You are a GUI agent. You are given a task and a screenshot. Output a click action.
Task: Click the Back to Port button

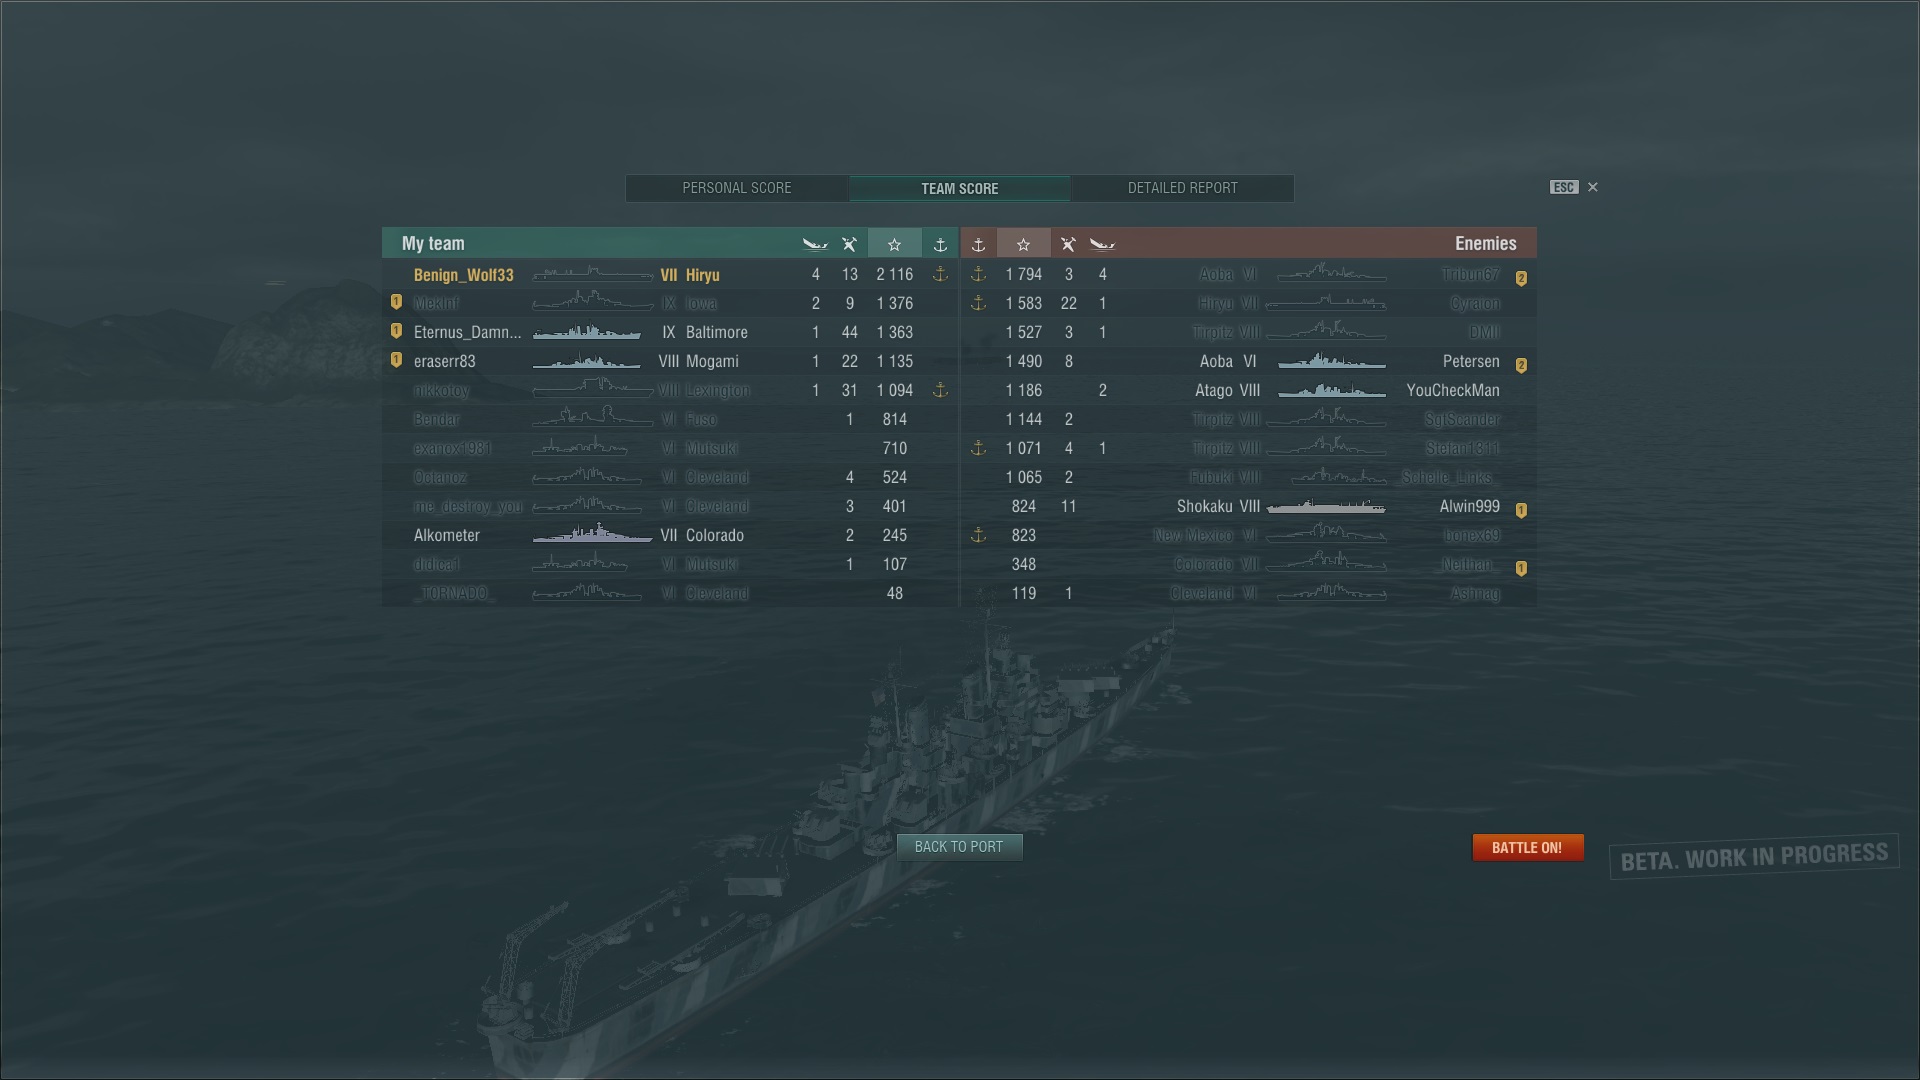coord(959,847)
